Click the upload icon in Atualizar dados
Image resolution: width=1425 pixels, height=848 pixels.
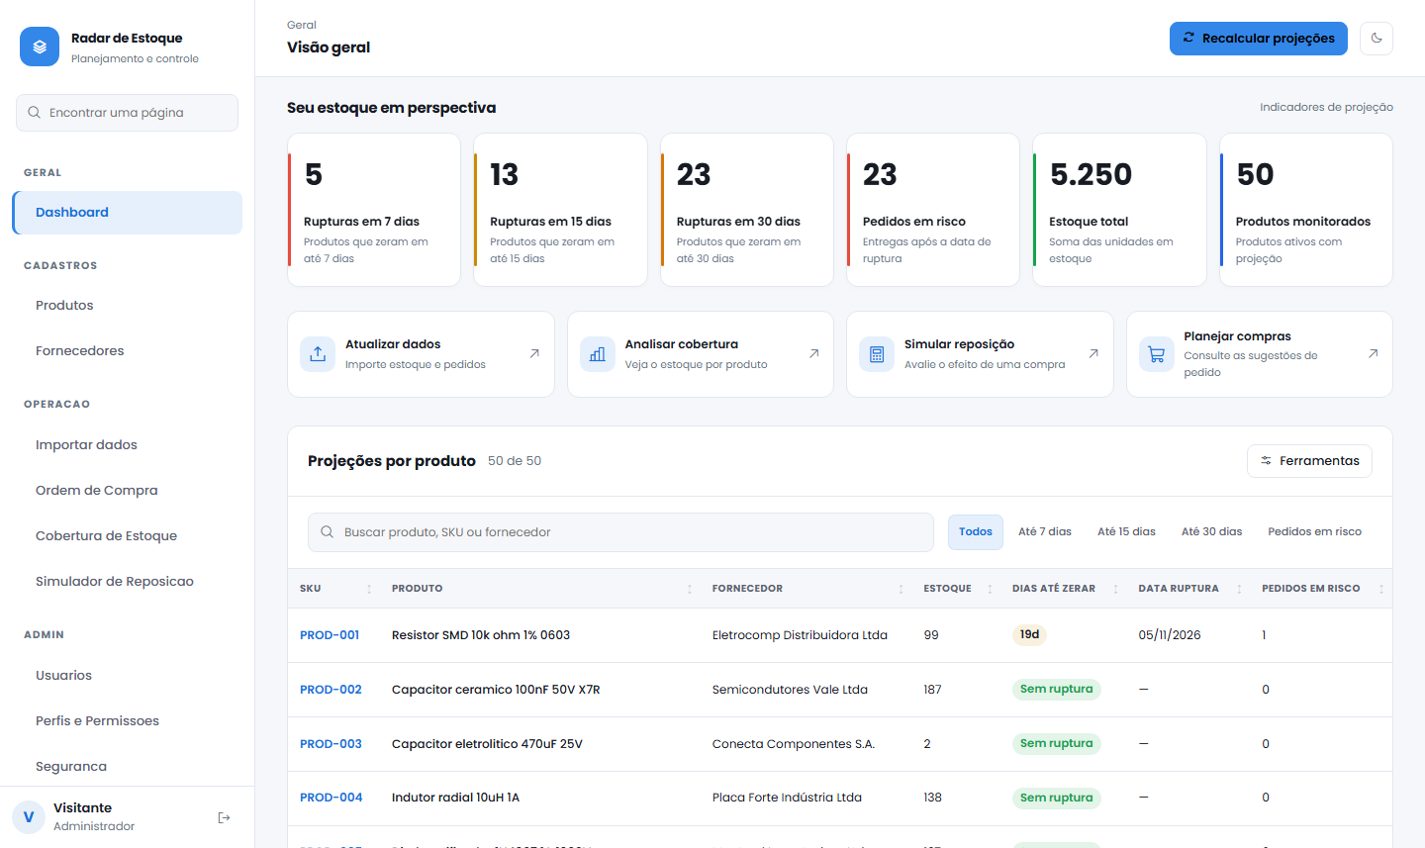click(317, 354)
